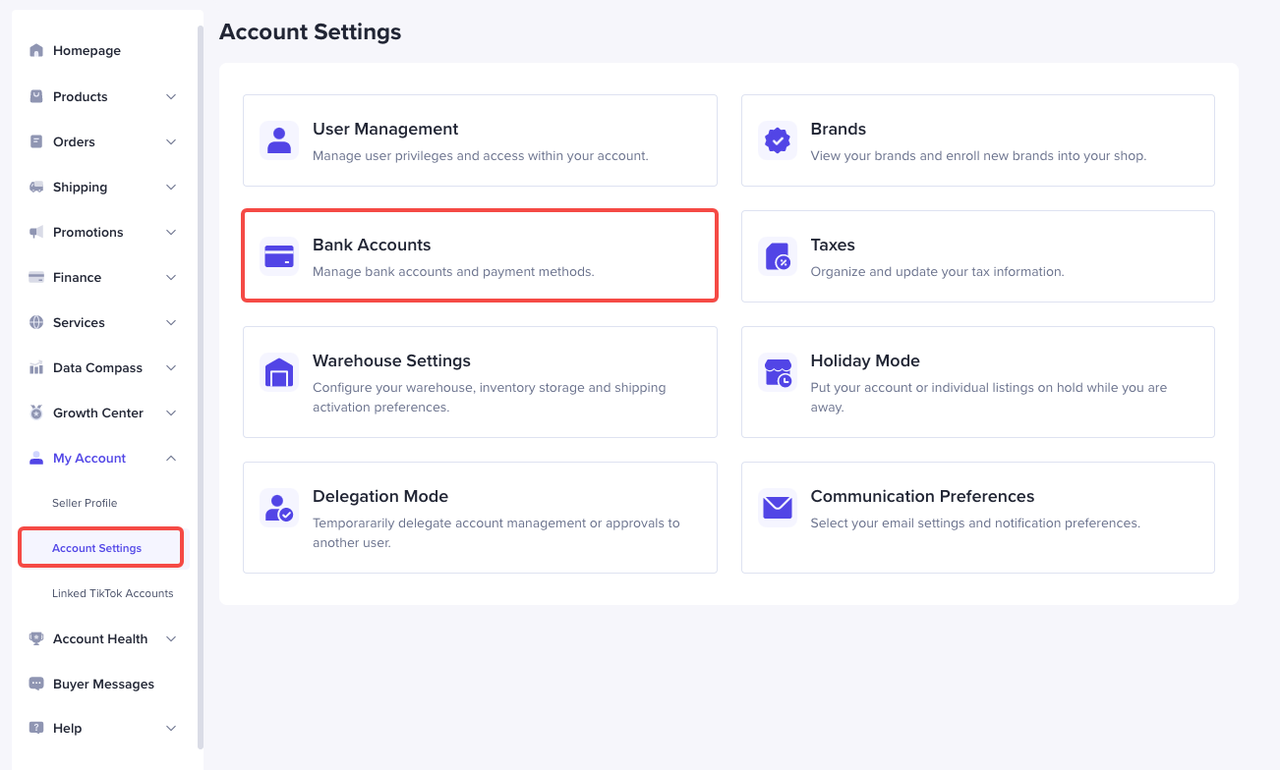Collapse the My Account section chevron
Screen dimensions: 1280x770
coord(171,458)
